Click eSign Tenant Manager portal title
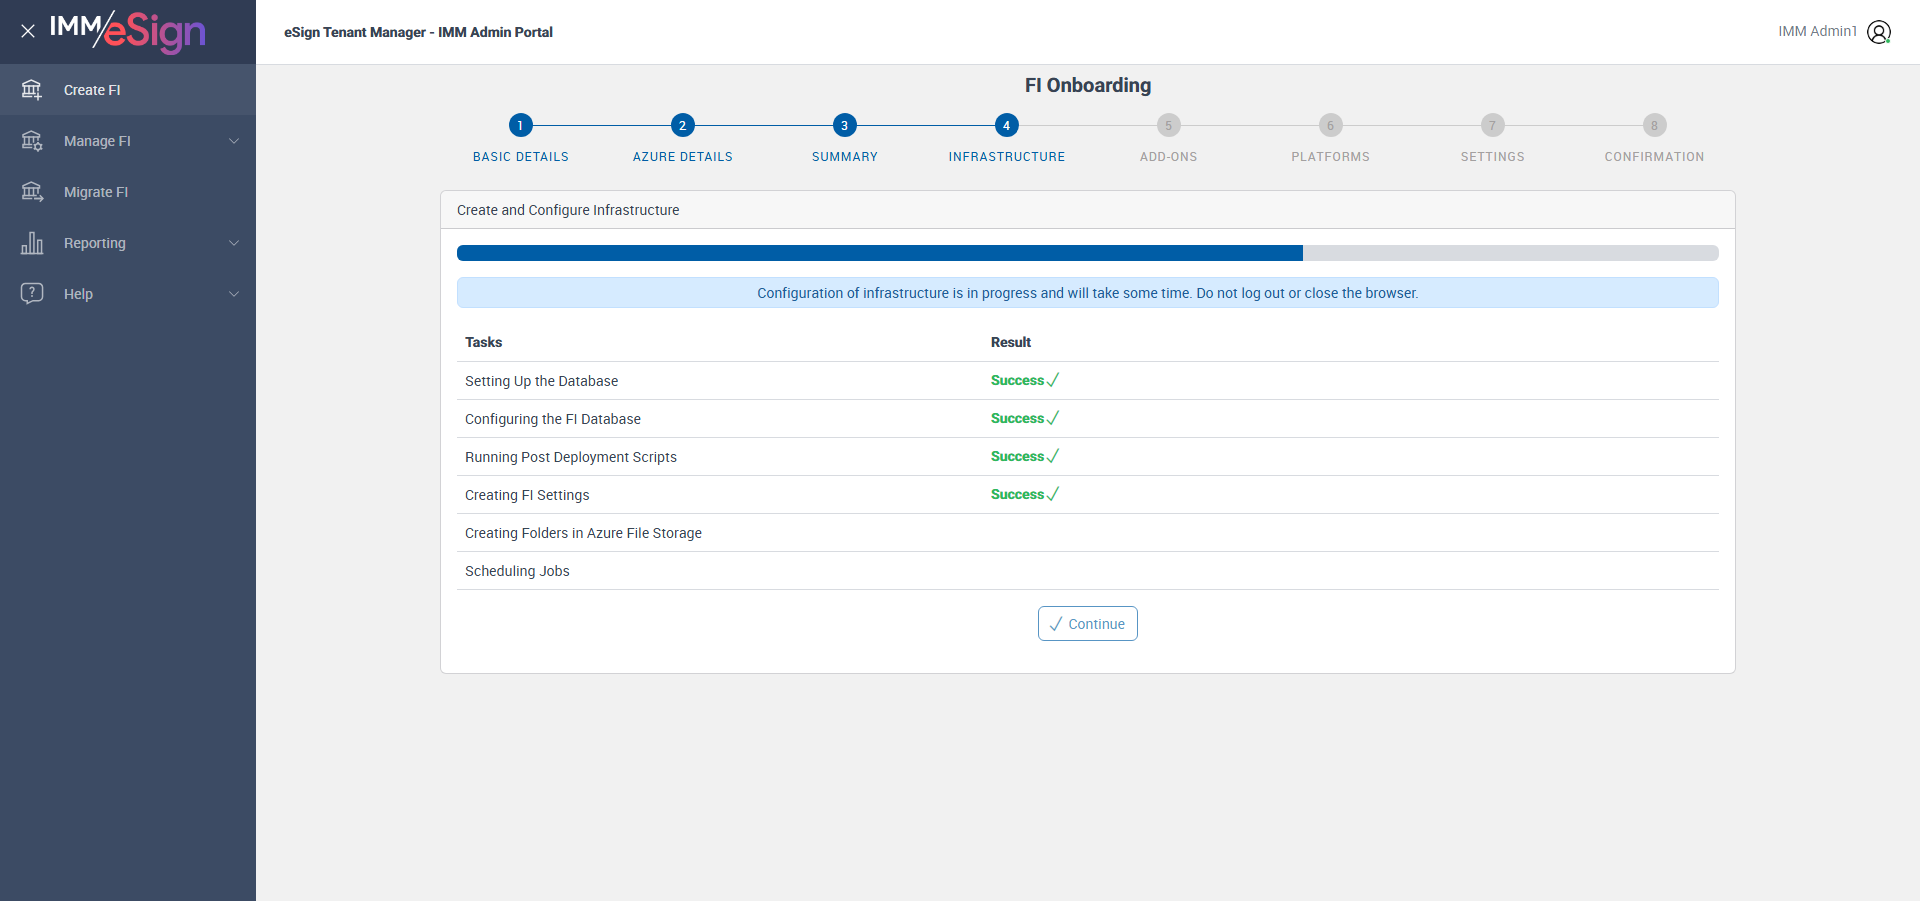The height and width of the screenshot is (901, 1920). pyautogui.click(x=418, y=32)
